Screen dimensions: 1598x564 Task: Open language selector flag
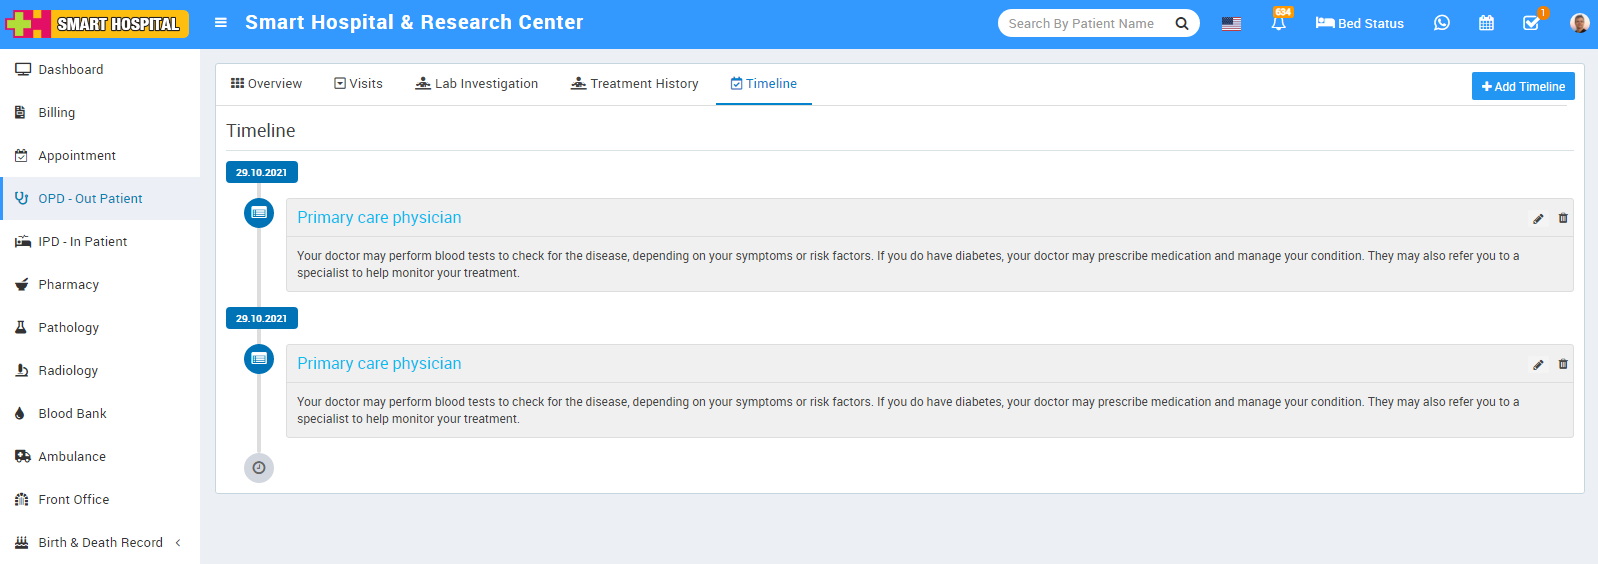click(1231, 24)
